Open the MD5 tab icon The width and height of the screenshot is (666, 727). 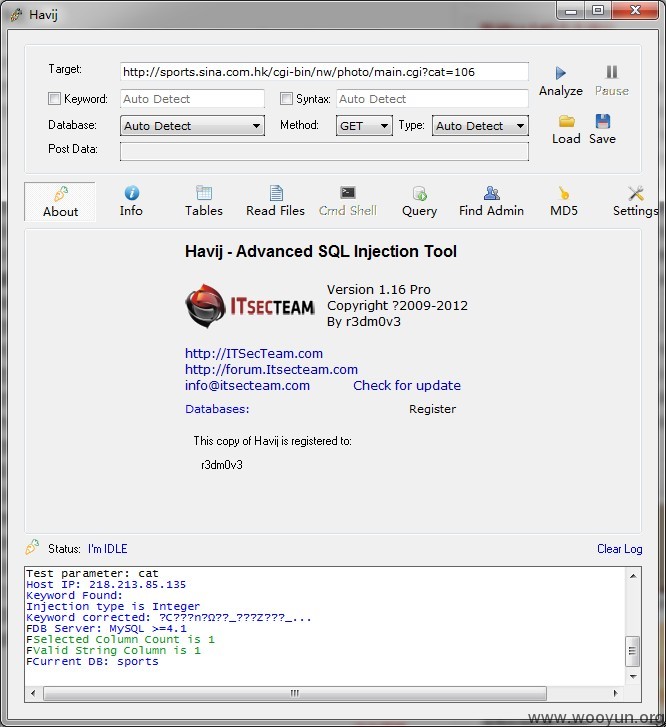point(564,193)
